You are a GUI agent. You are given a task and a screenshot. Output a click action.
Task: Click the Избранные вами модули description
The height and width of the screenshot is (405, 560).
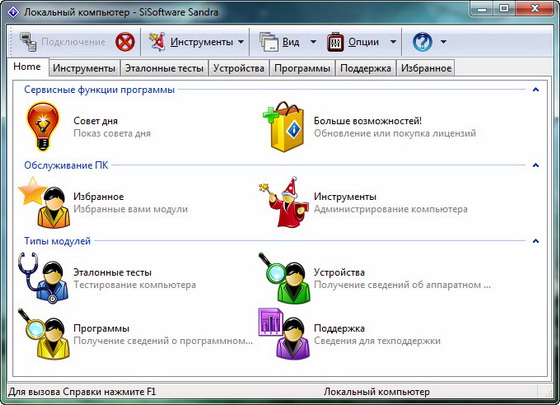coord(130,209)
